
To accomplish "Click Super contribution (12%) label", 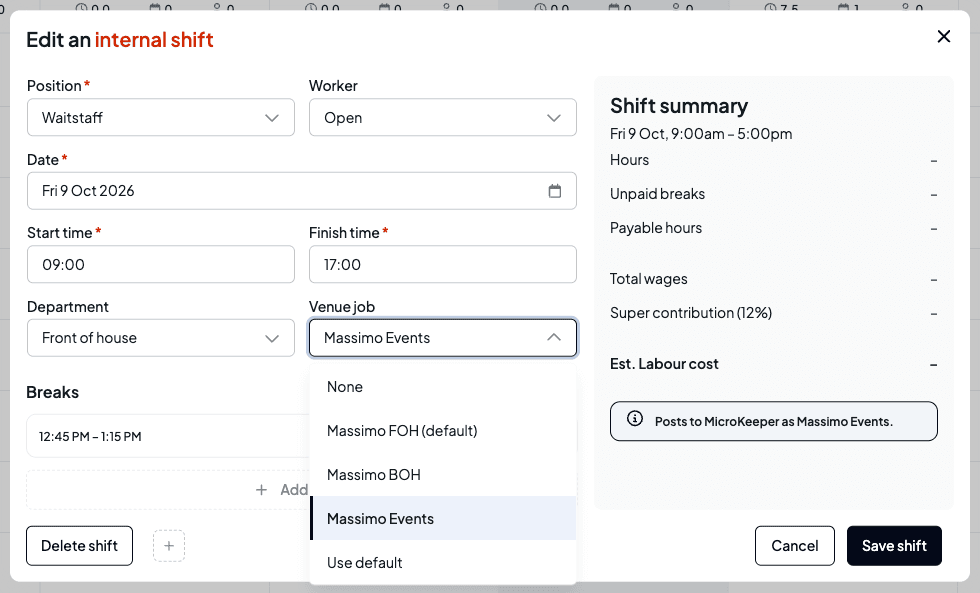I will (x=691, y=312).
